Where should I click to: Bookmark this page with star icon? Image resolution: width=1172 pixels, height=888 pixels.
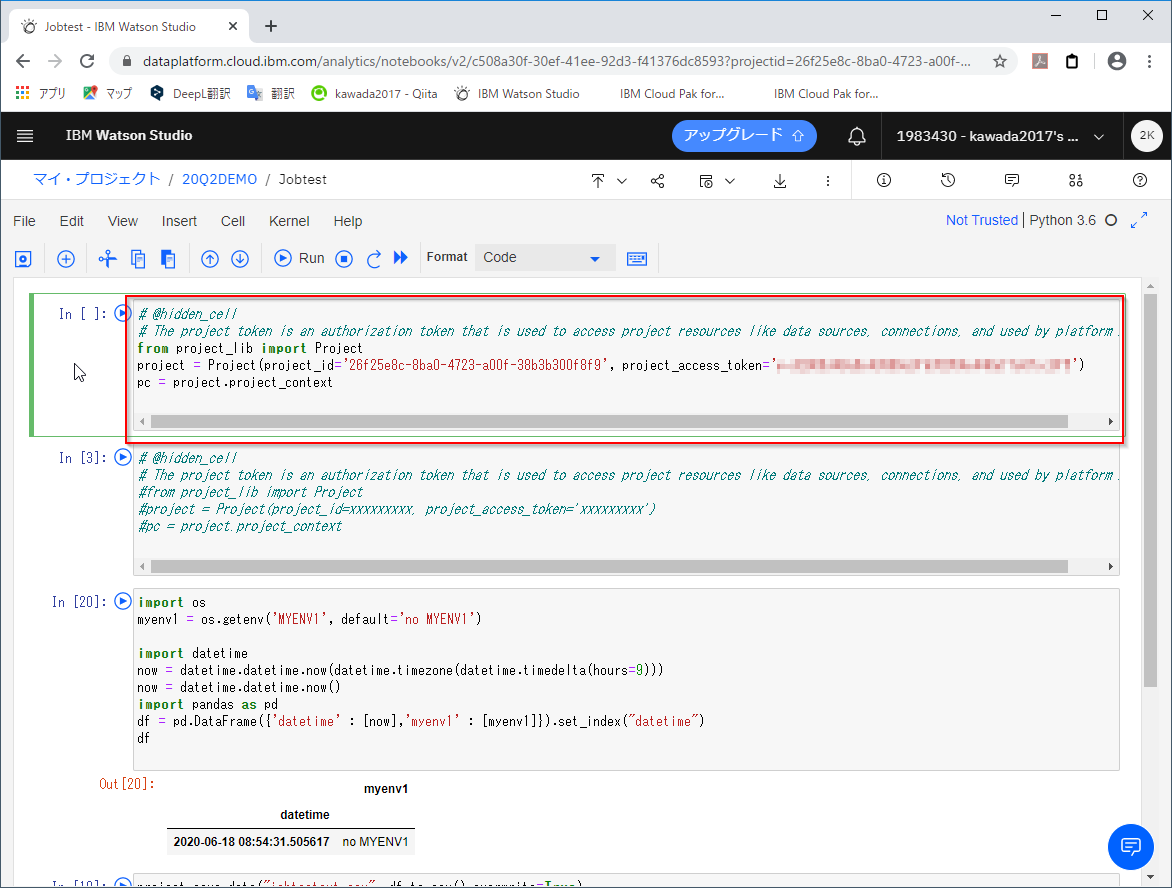pyautogui.click(x=999, y=61)
